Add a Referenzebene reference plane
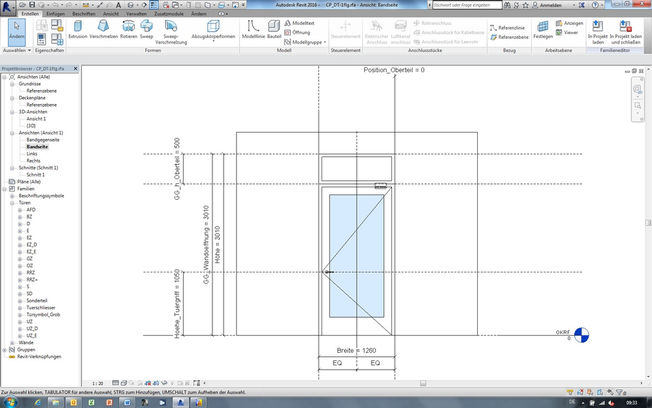The image size is (652, 408). tap(509, 37)
